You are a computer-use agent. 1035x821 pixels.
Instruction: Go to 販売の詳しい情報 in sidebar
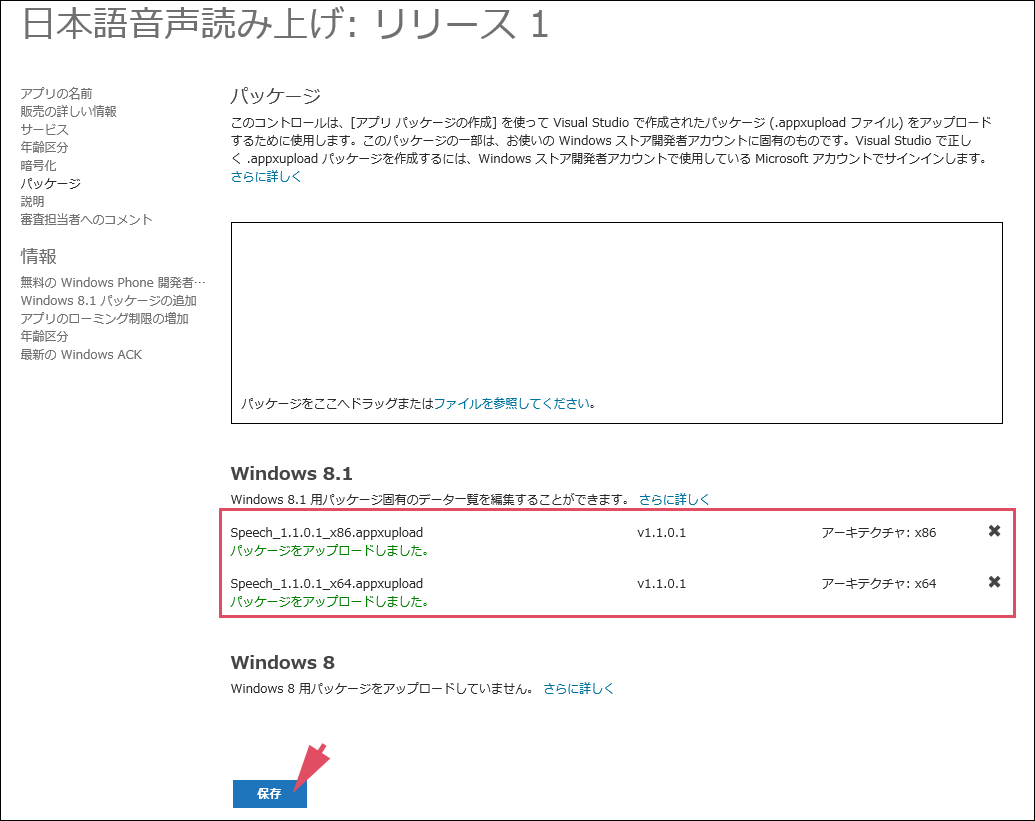(68, 112)
